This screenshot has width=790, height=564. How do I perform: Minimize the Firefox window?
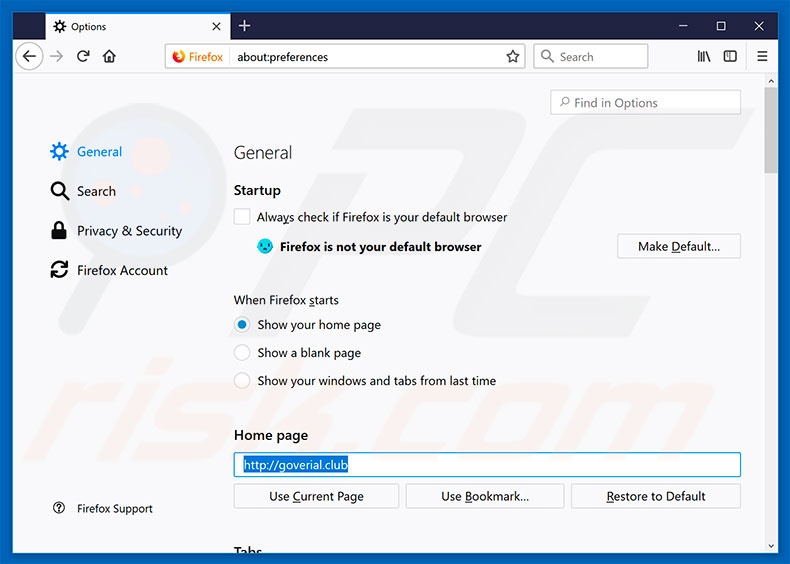[x=683, y=26]
